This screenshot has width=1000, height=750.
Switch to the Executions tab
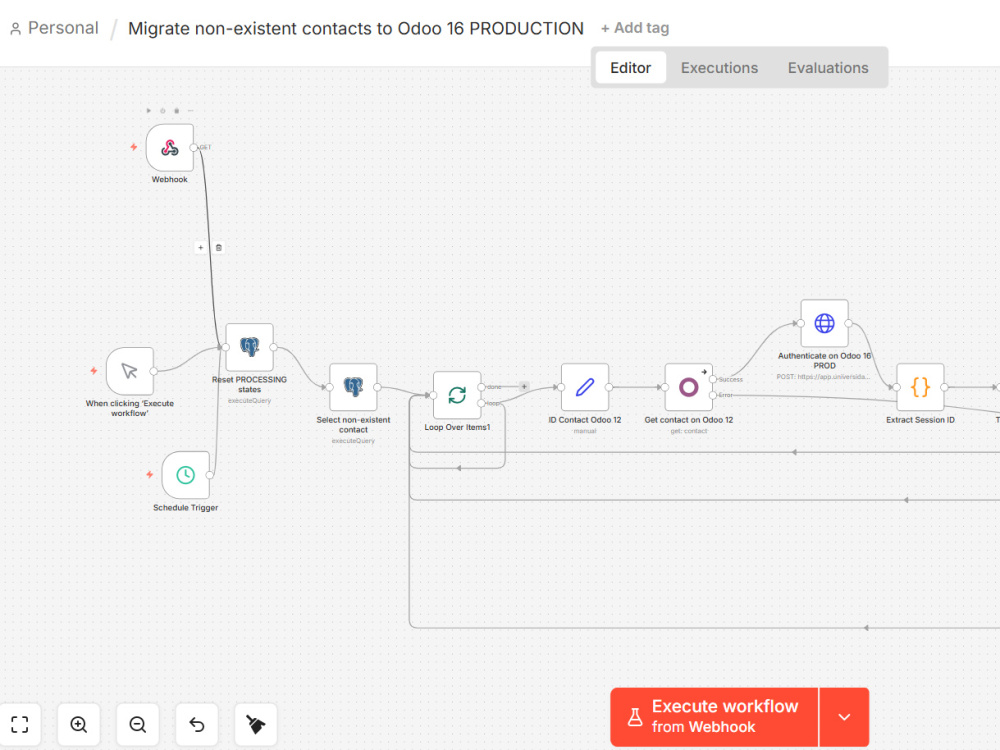pos(719,68)
